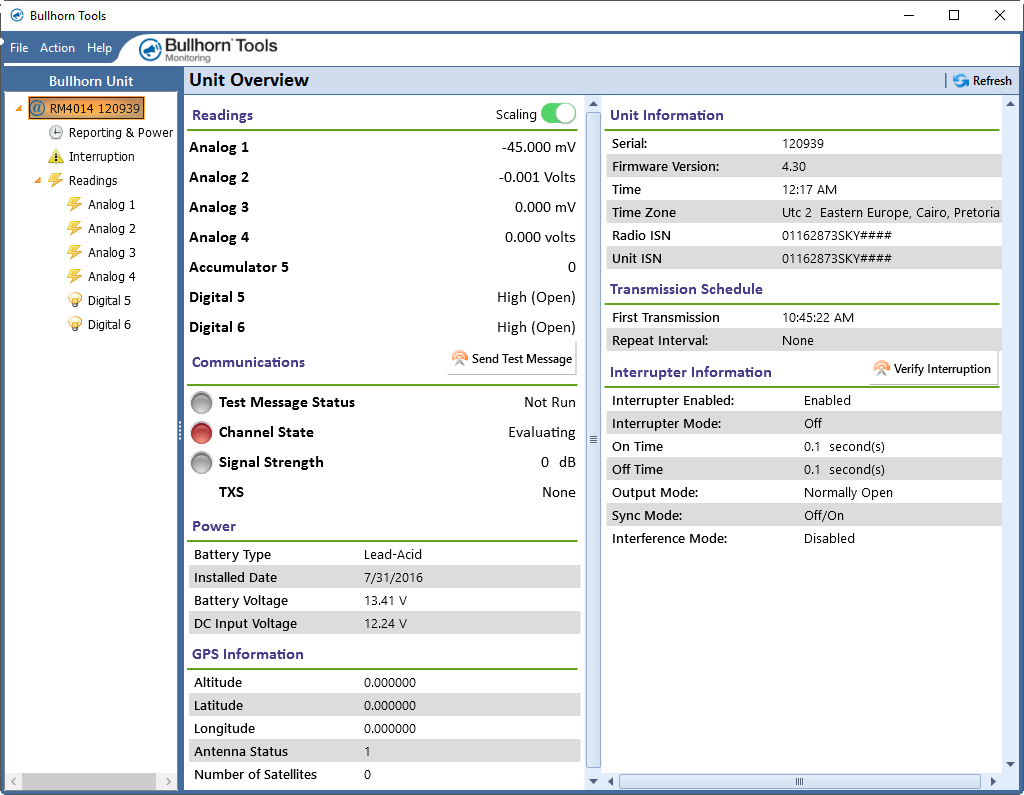Click the Refresh arrows icon
Viewport: 1024px width, 795px height.
pos(961,80)
